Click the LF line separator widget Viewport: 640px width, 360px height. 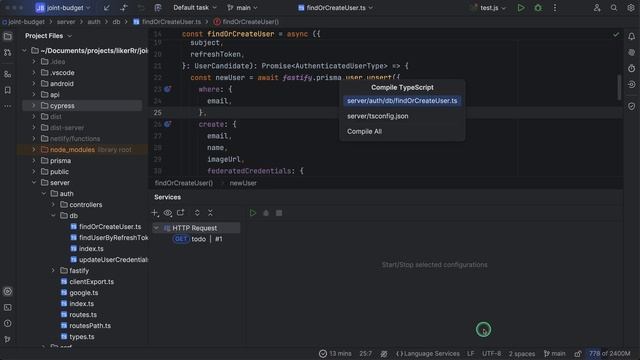click(x=471, y=353)
